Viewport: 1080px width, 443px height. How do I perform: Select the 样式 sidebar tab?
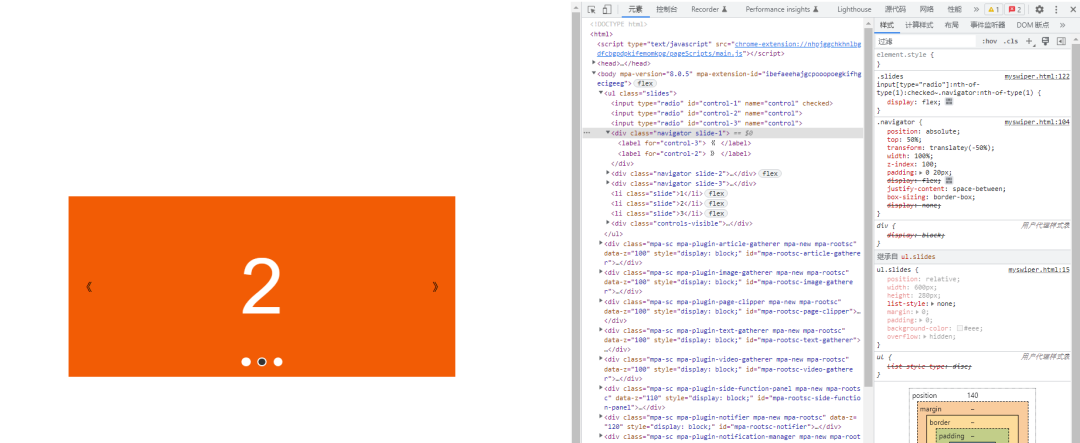pyautogui.click(x=887, y=25)
